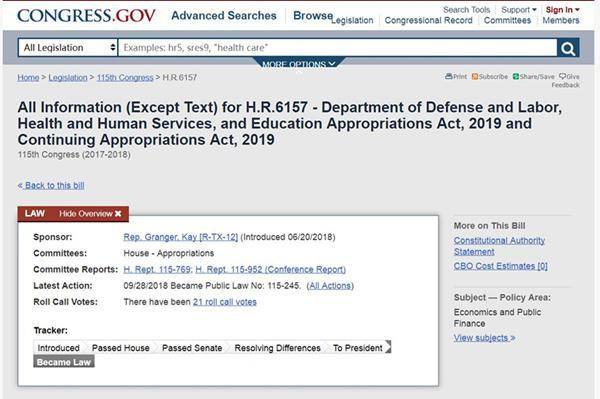Open H. Rept. 115-952 Conference Report
The height and width of the screenshot is (399, 600).
pos(271,270)
